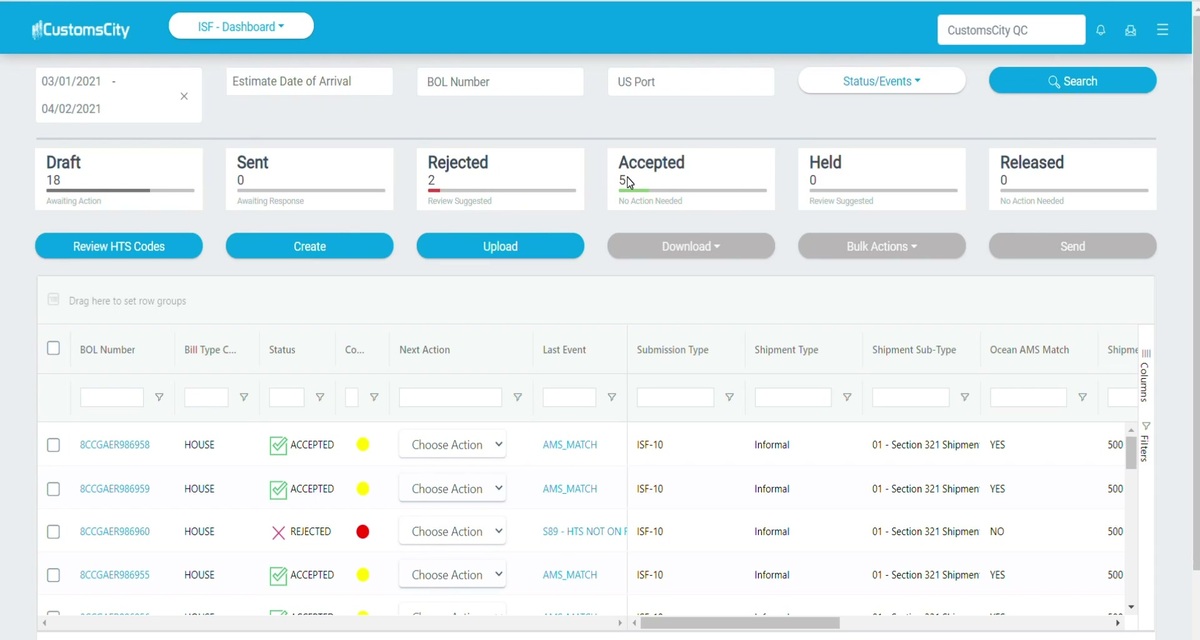The image size is (1200, 640).
Task: Click the Last Event column filter icon
Action: tap(612, 397)
